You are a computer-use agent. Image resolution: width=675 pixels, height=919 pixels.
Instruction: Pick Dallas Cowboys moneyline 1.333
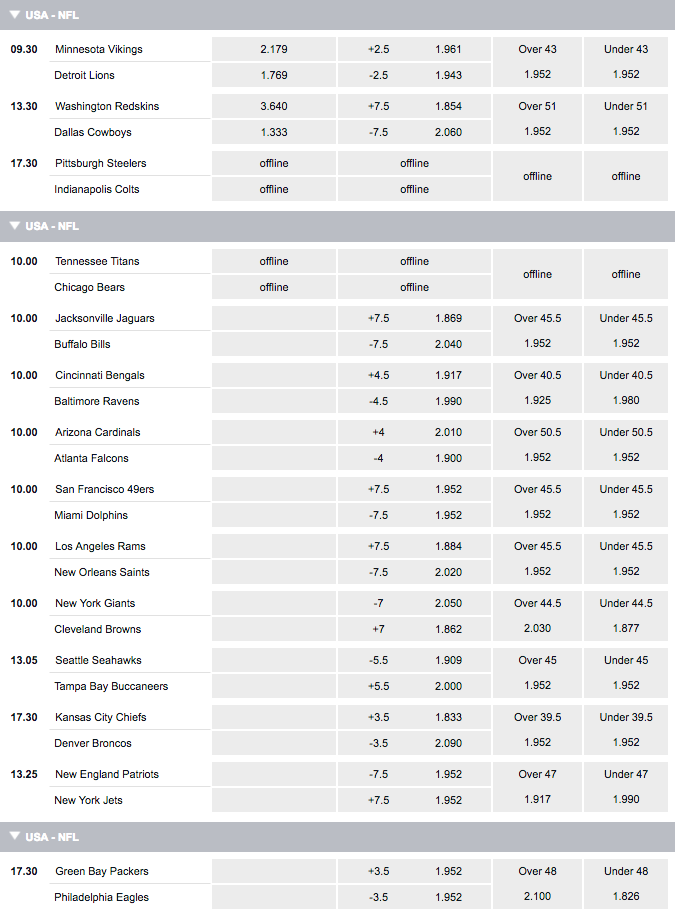tap(274, 132)
